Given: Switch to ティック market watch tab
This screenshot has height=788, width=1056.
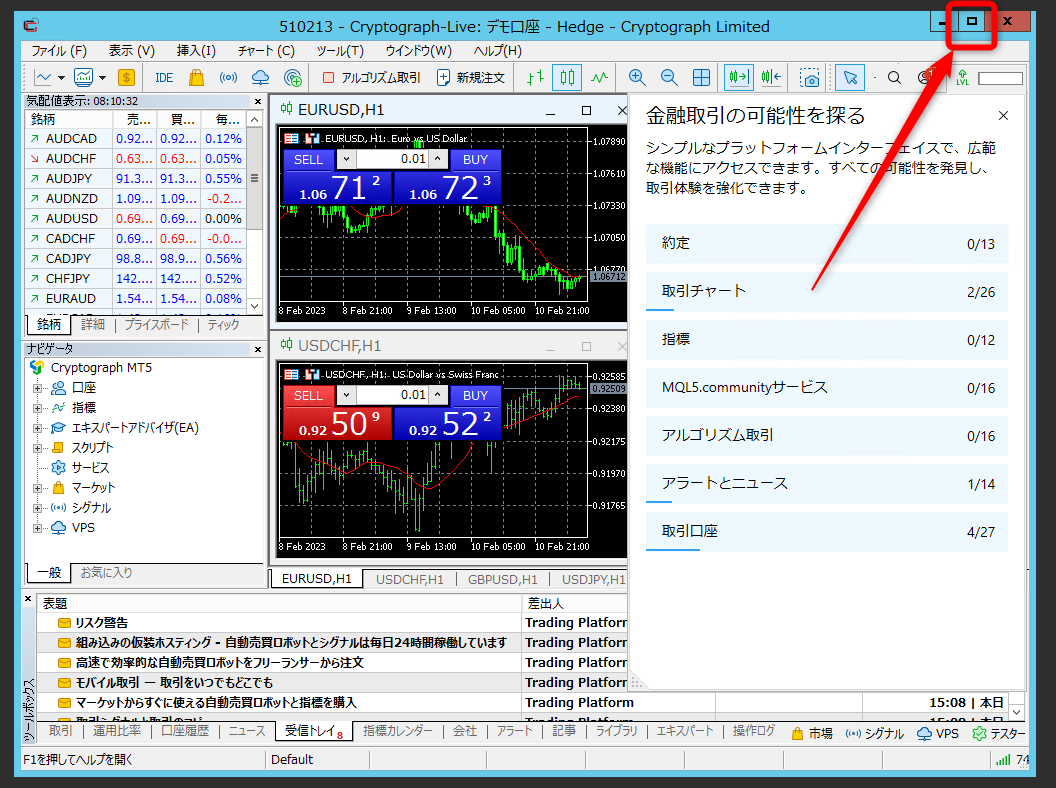Looking at the screenshot, I should pos(223,325).
